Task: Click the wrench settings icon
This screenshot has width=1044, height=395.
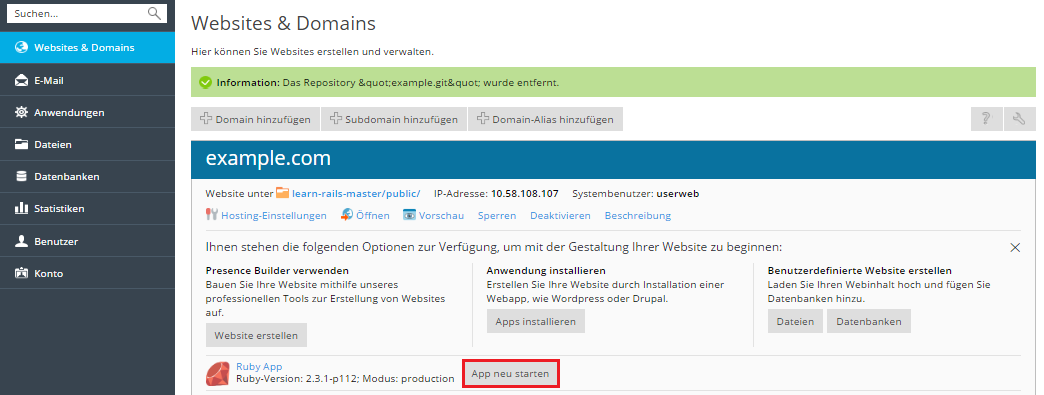Action: click(x=1019, y=119)
